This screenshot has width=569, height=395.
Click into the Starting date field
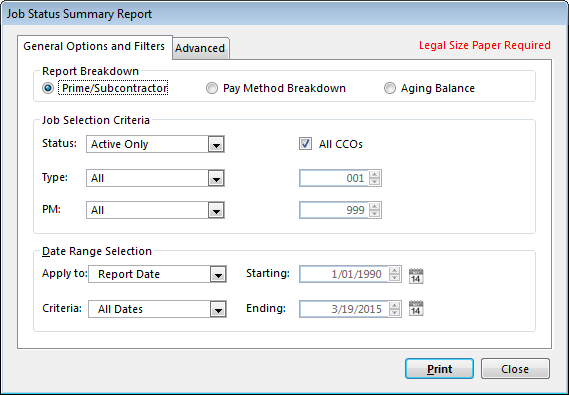[x=344, y=274]
